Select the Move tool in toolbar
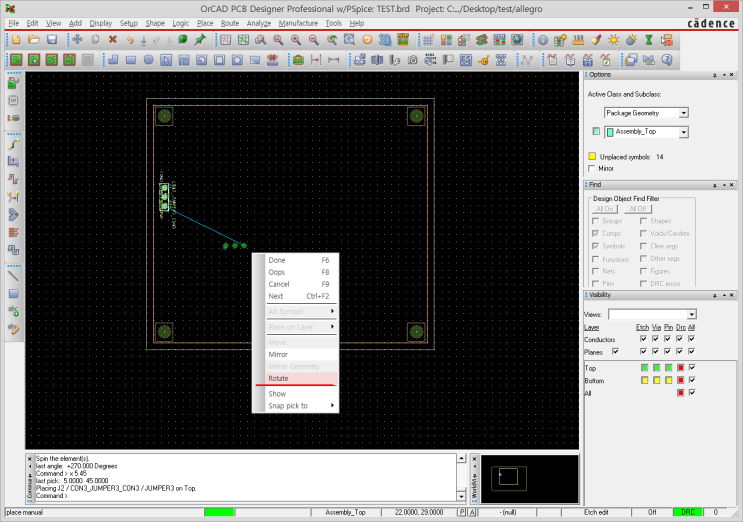 tap(77, 40)
